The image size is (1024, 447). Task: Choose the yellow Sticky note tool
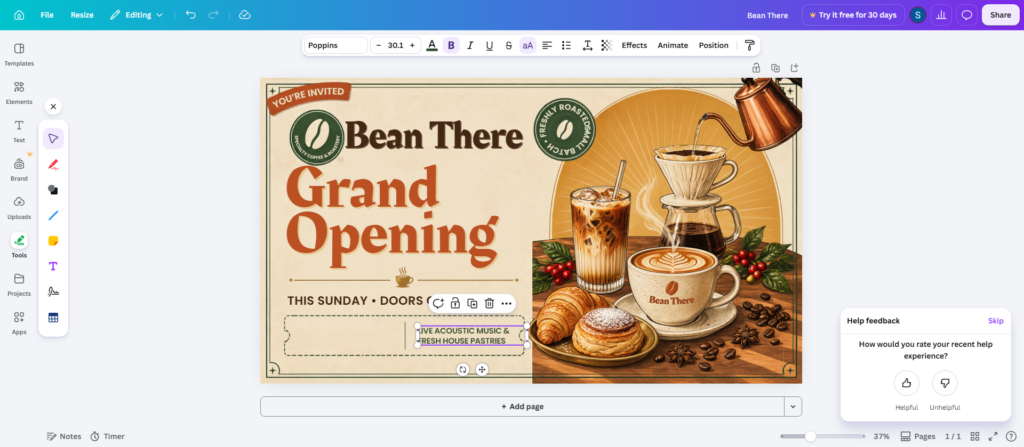click(53, 240)
